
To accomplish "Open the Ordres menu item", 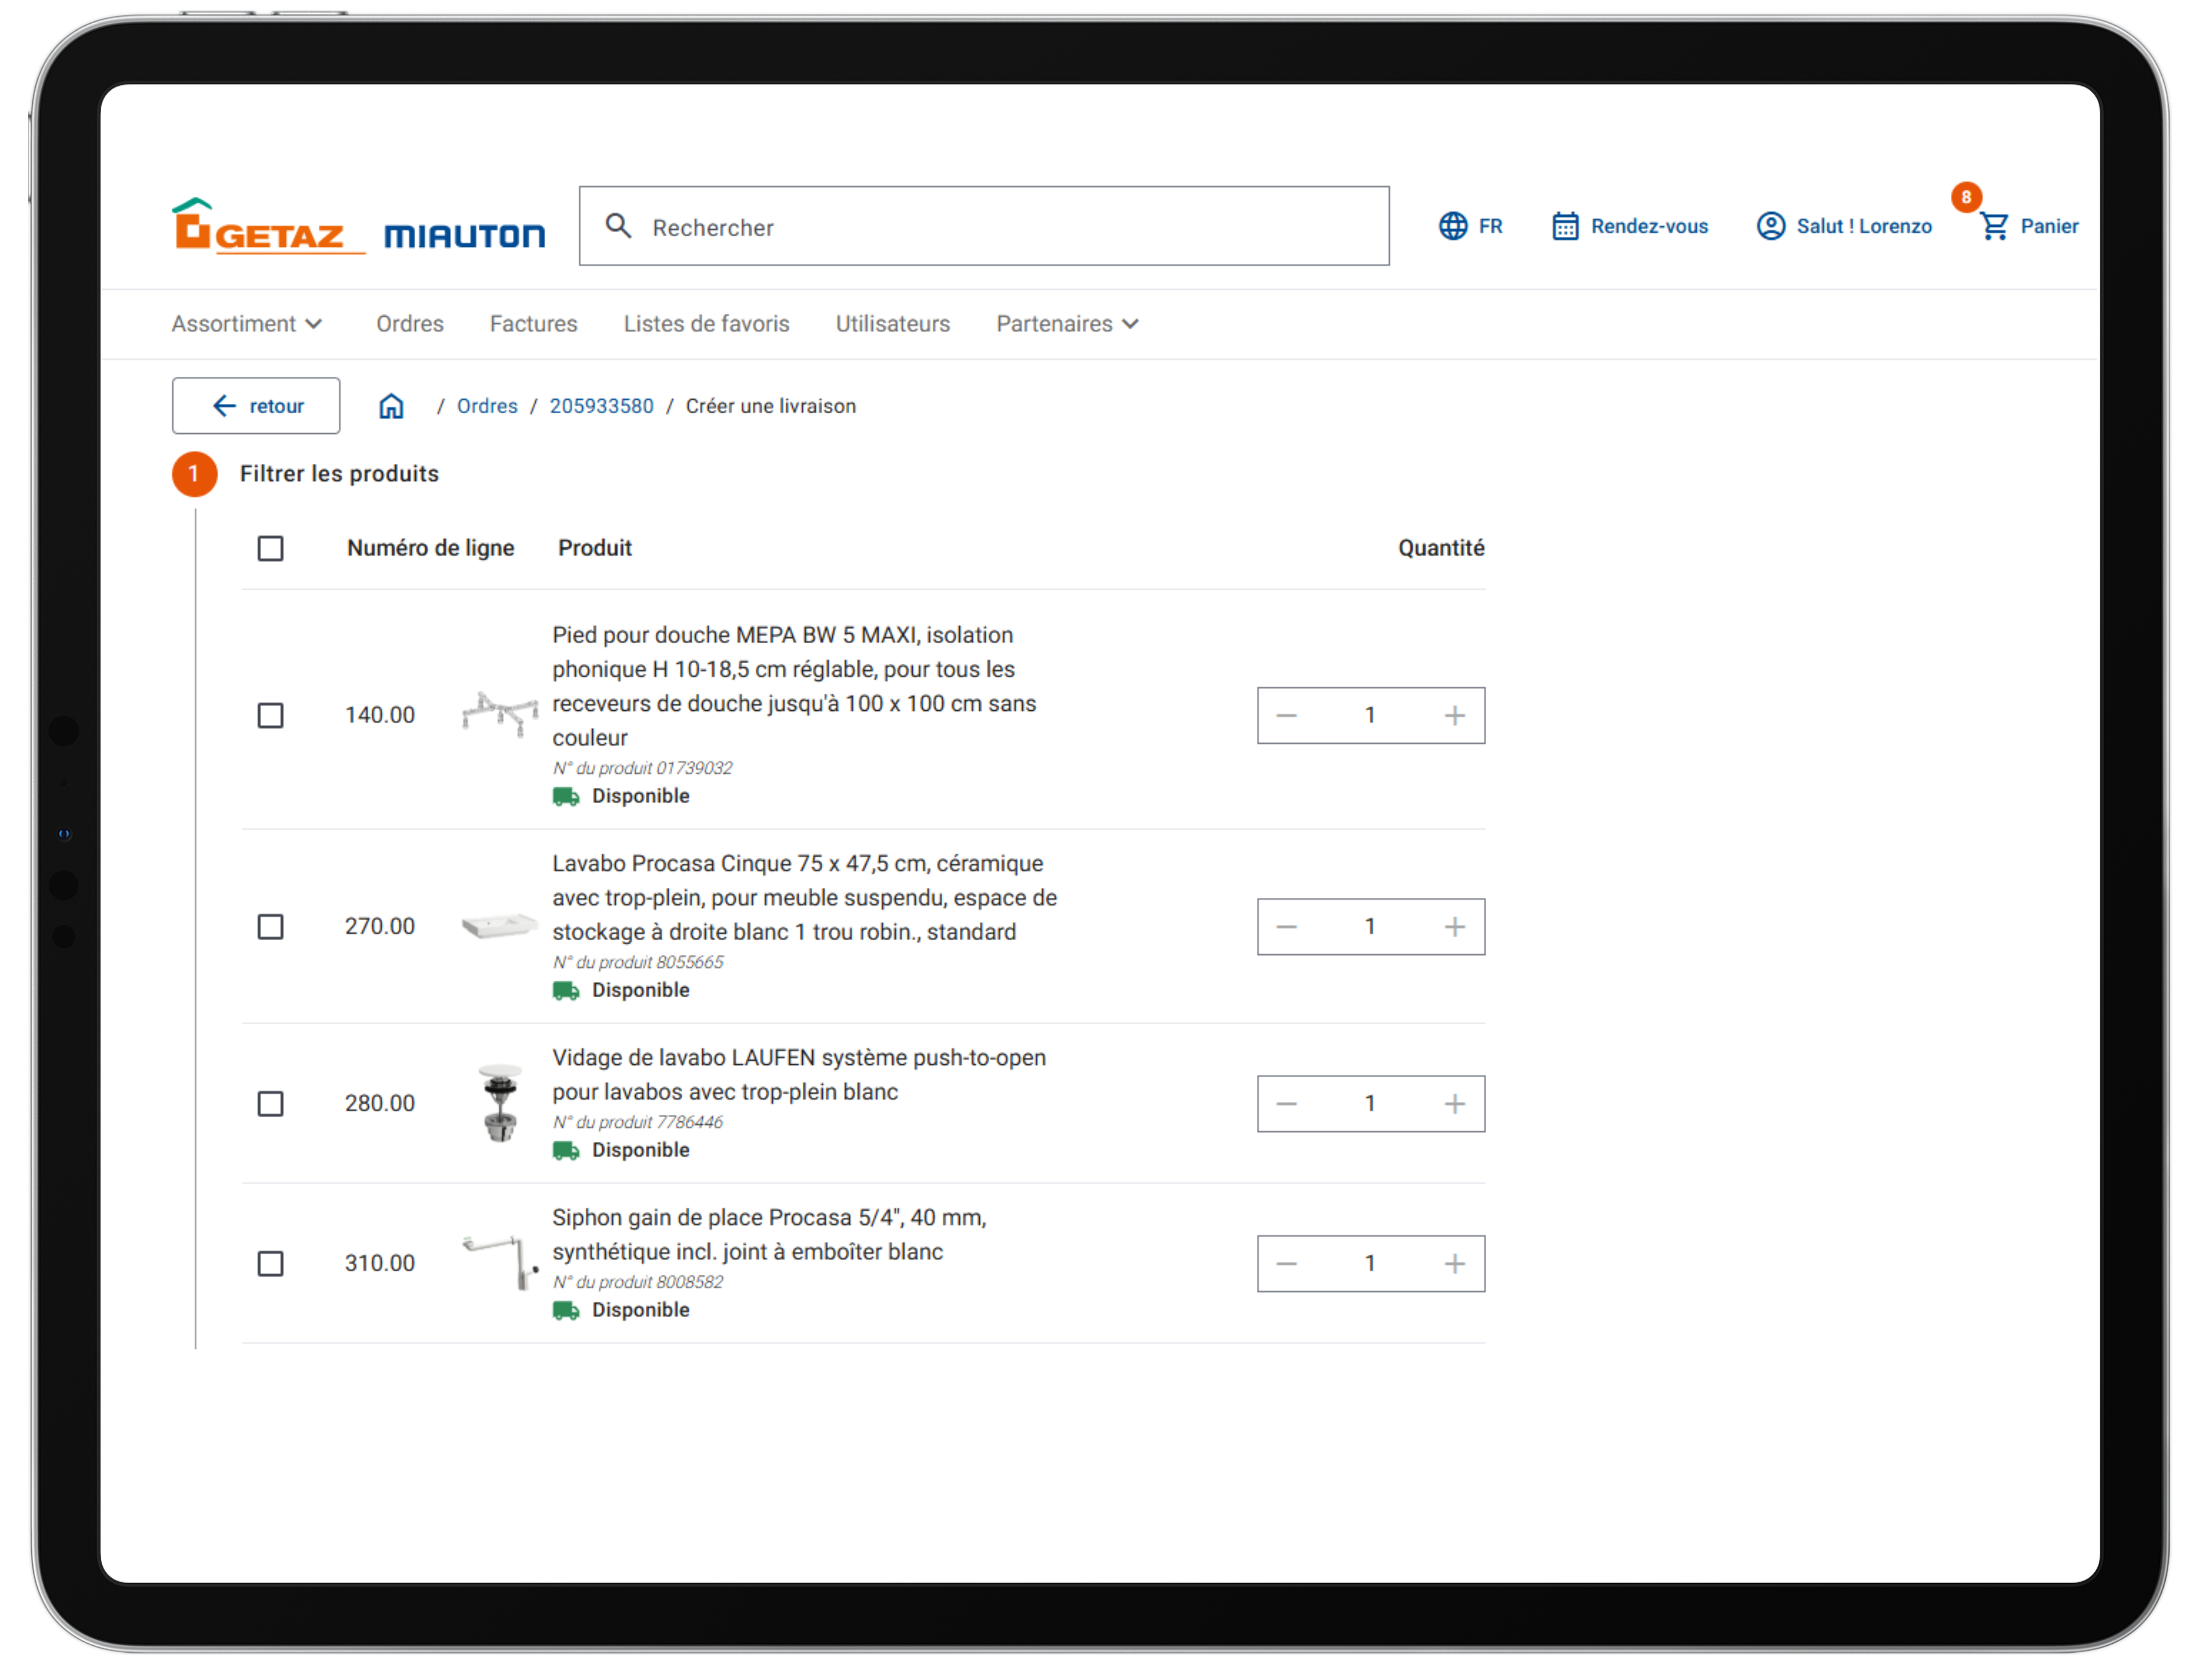I will [x=410, y=324].
